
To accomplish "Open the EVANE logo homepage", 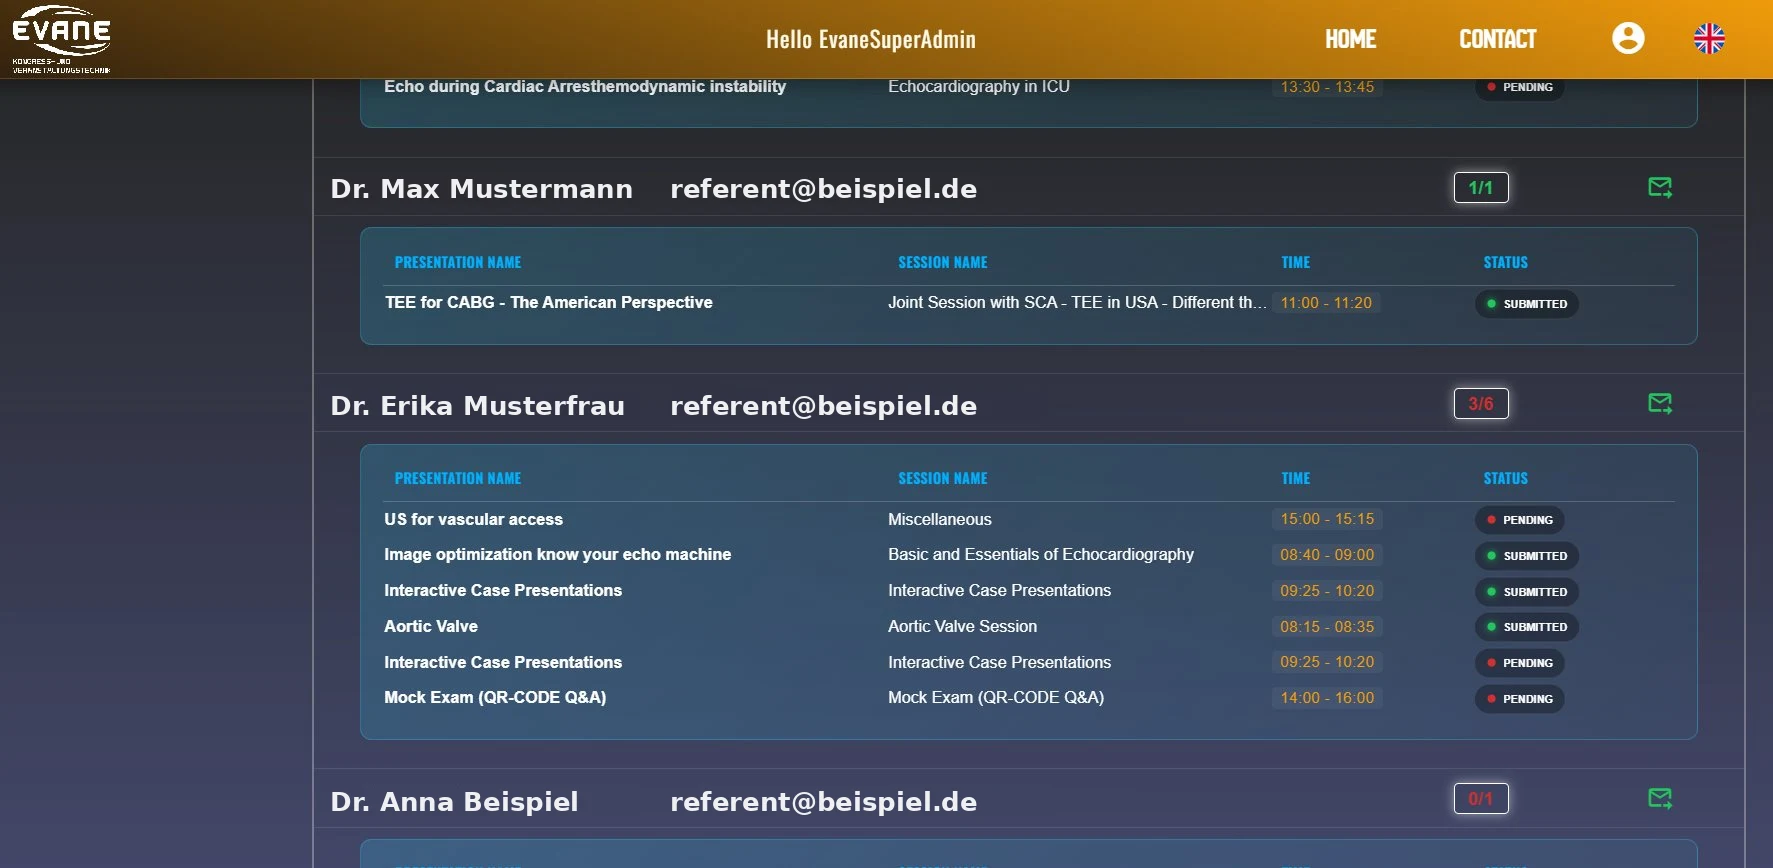I will (x=61, y=39).
